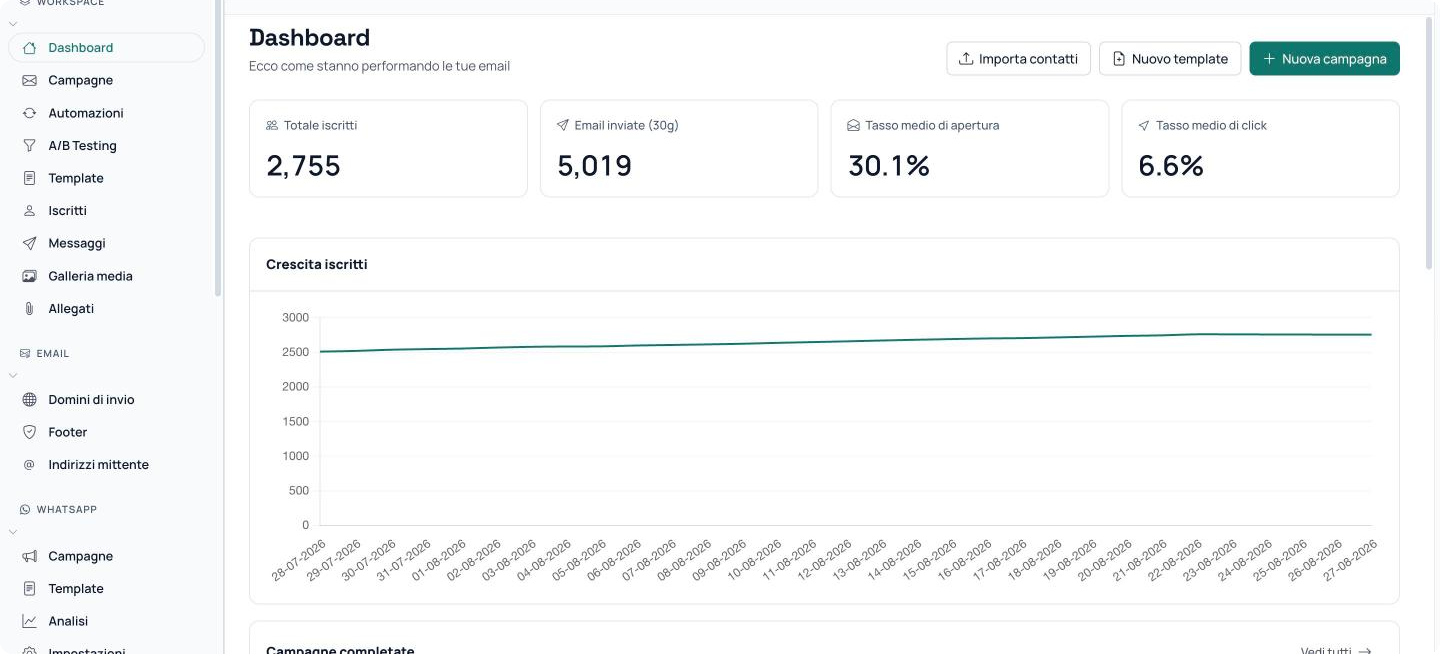Click the Importa contatti button
1440x654 pixels.
click(1018, 59)
